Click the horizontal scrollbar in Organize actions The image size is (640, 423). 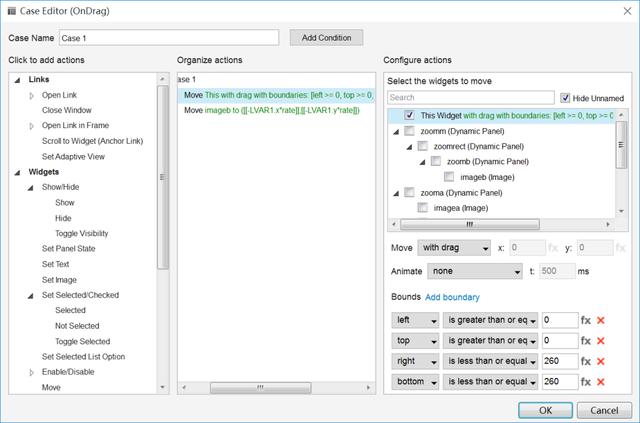click(x=260, y=387)
